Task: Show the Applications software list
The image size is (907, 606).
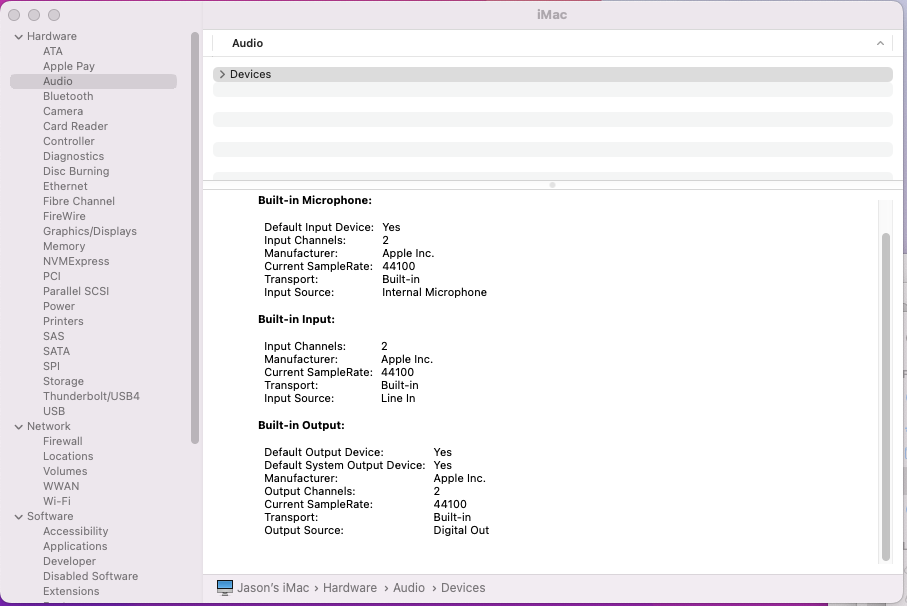Action: pyautogui.click(x=75, y=547)
